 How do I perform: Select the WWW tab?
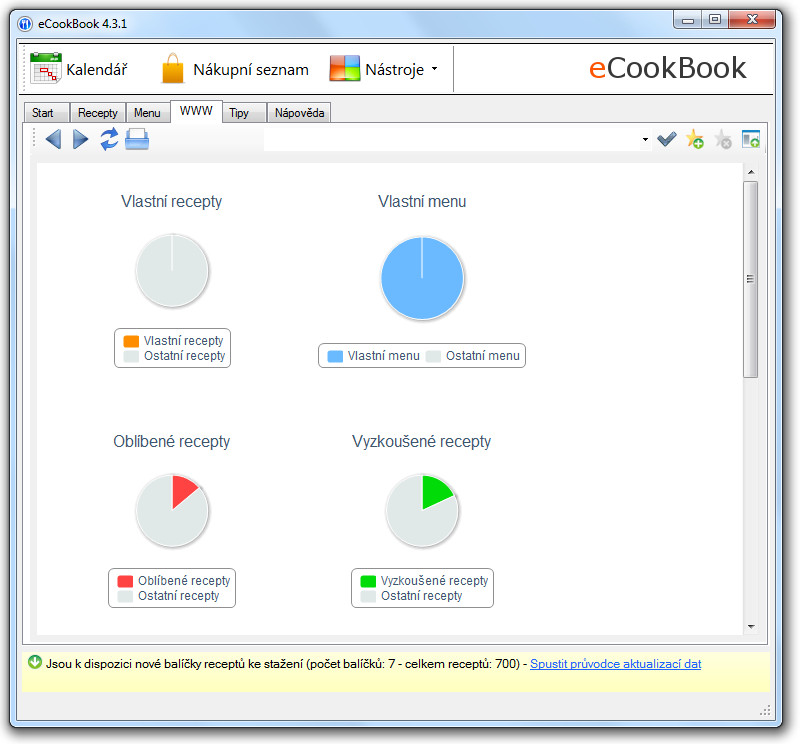click(x=196, y=111)
